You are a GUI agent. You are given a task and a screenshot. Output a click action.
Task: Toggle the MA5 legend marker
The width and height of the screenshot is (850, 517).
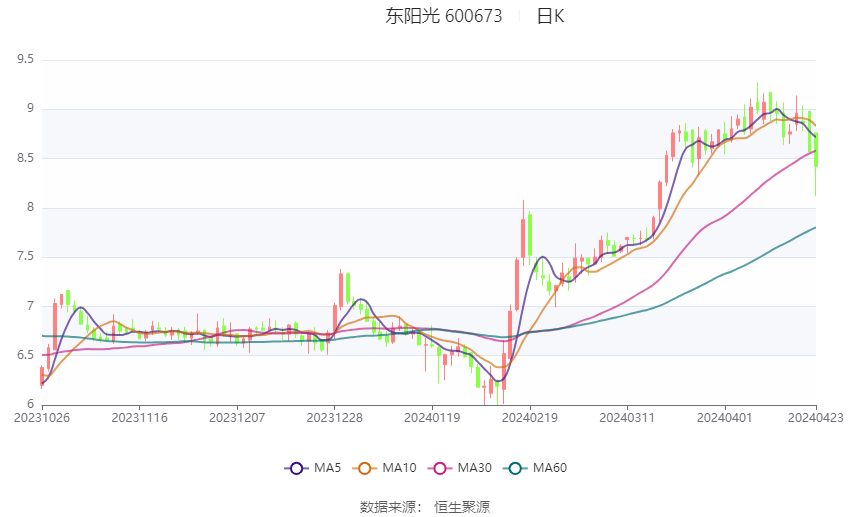tap(296, 468)
